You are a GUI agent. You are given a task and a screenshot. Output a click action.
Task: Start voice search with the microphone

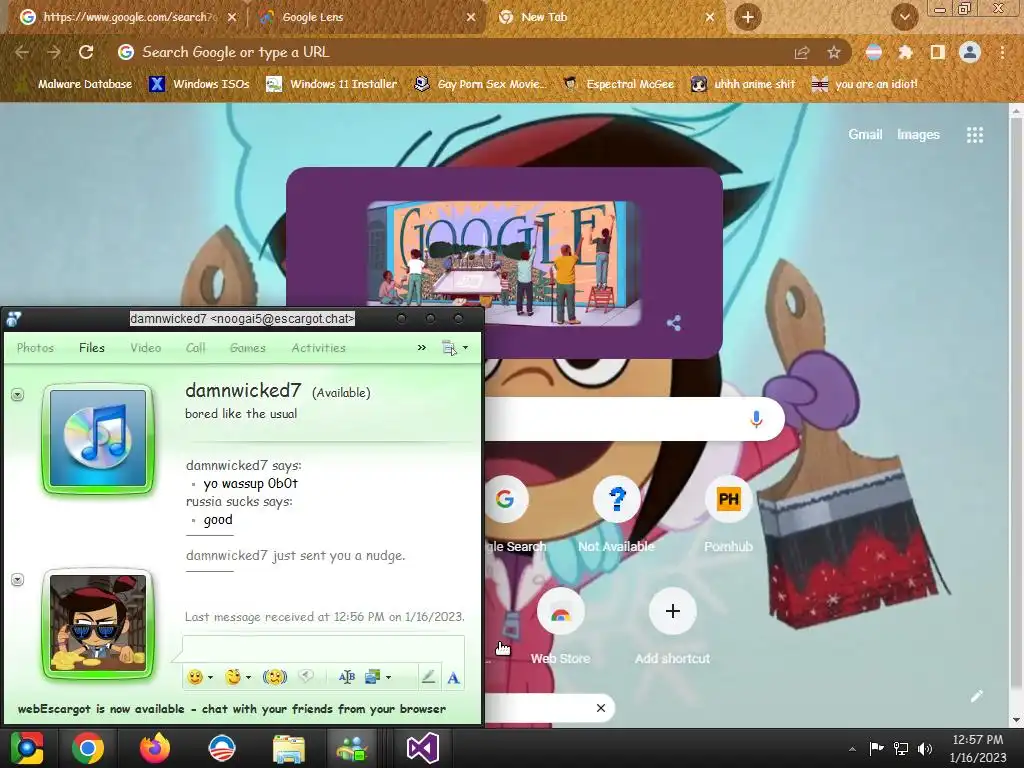coord(756,419)
